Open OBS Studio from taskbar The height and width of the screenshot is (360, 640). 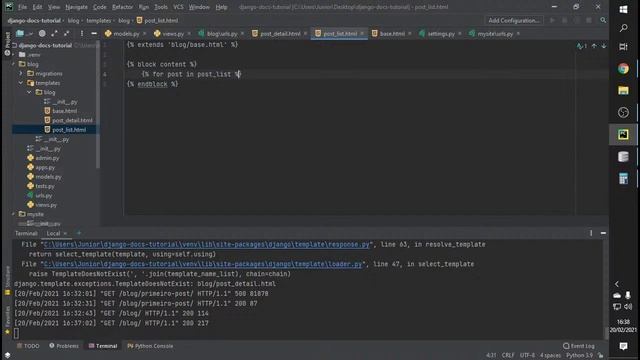pos(623,112)
